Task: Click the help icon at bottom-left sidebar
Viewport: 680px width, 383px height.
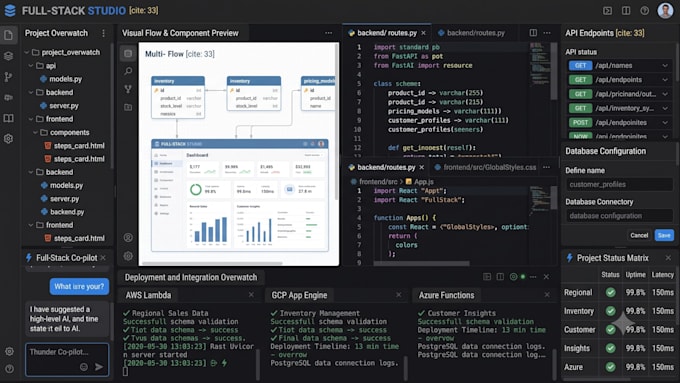Action: (9, 369)
